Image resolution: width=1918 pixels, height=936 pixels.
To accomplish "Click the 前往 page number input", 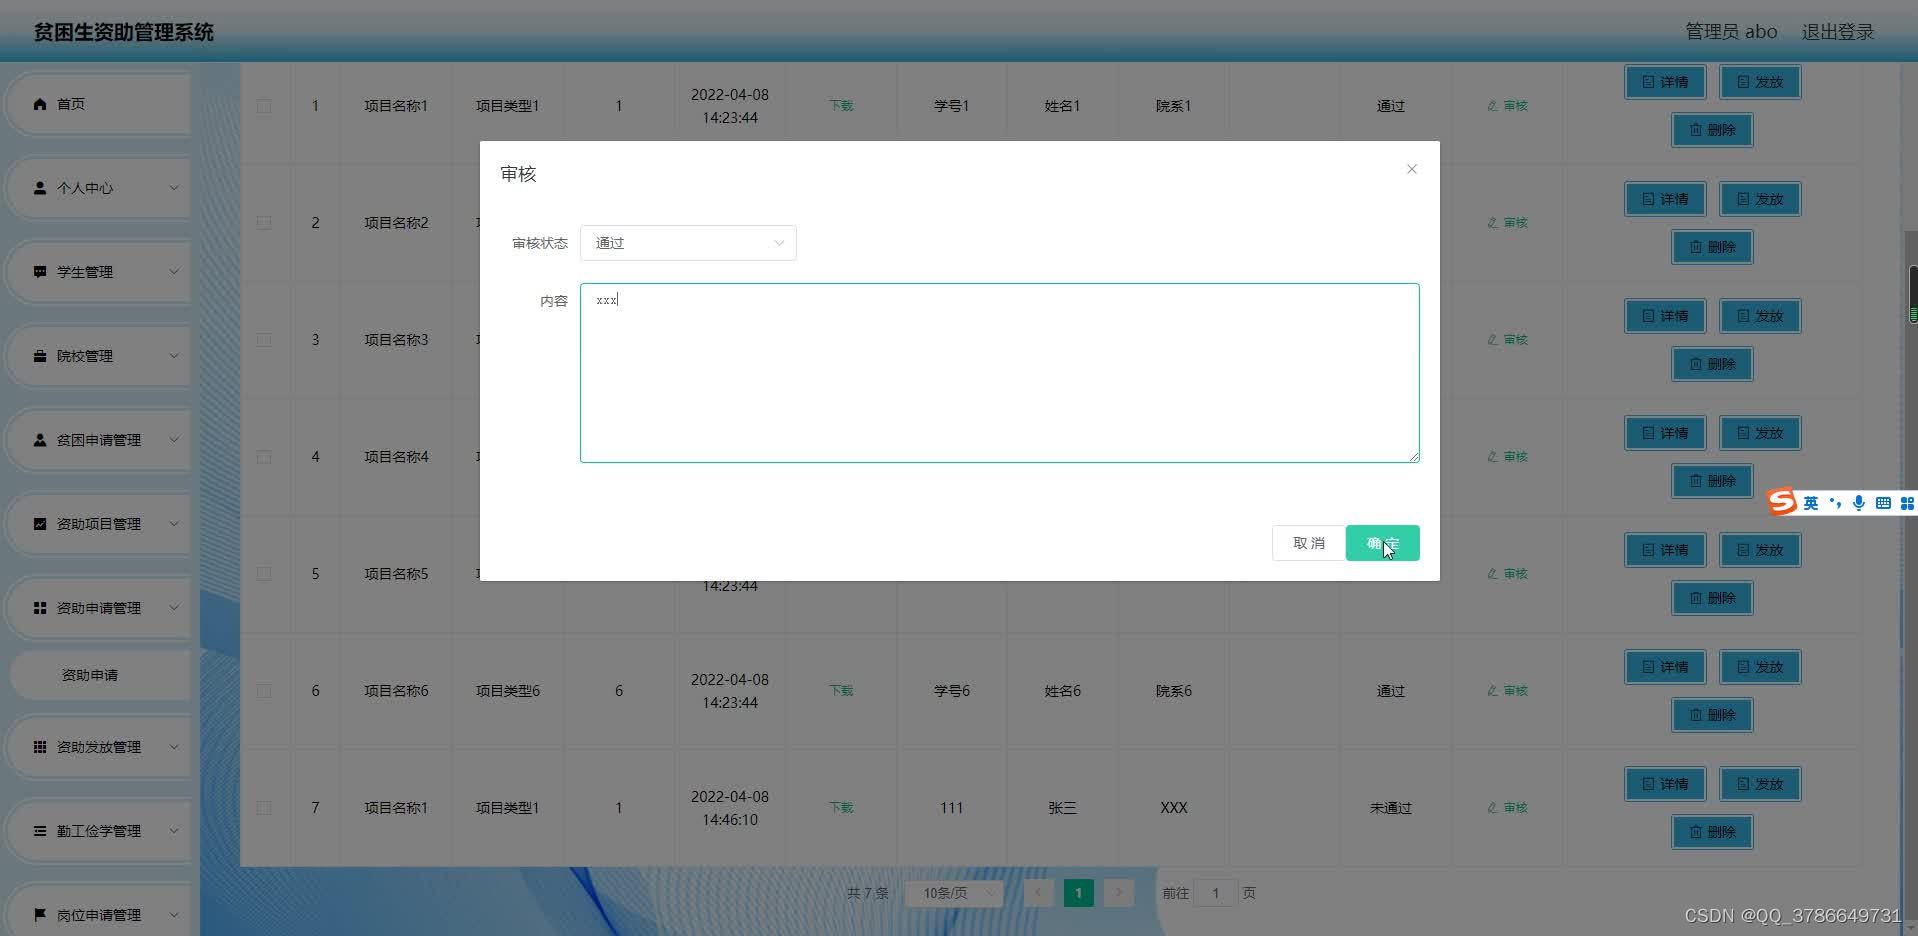I will click(x=1215, y=893).
